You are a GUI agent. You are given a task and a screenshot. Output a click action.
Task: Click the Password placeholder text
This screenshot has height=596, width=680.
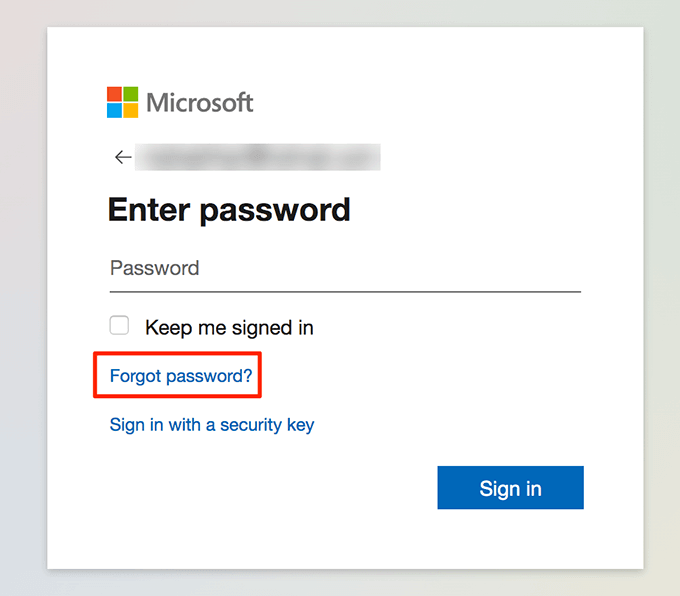pos(155,268)
